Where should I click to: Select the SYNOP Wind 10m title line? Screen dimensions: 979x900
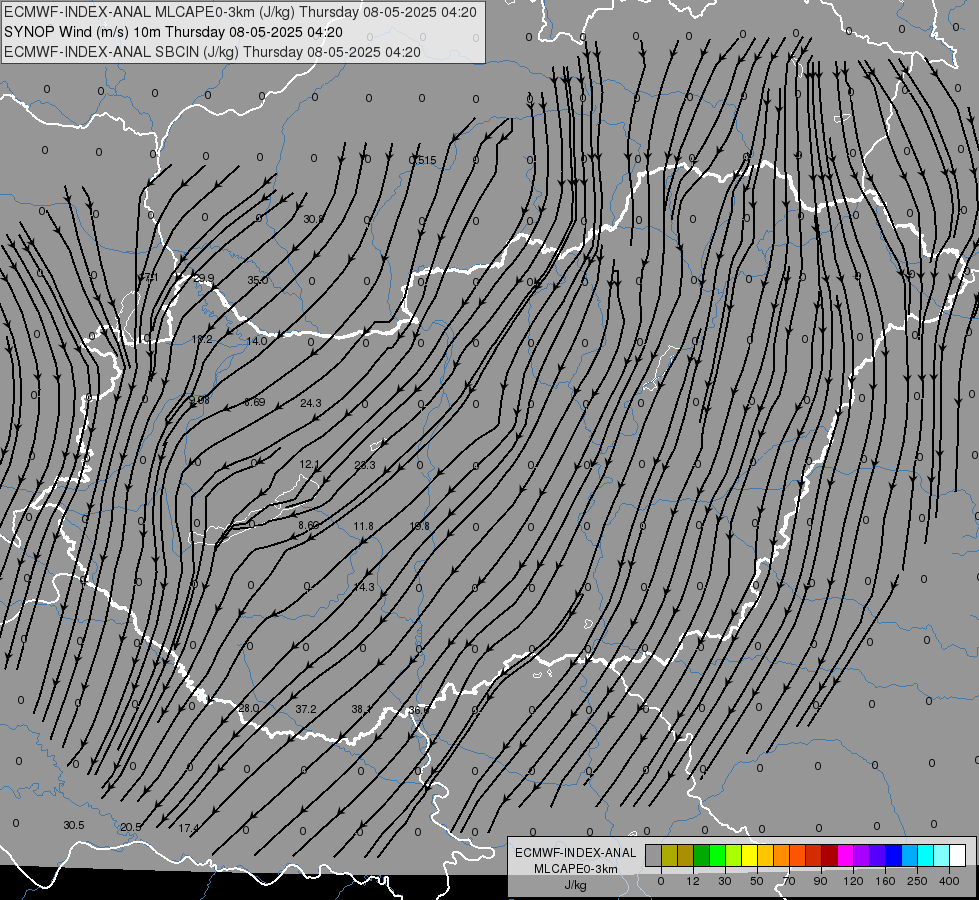(173, 32)
